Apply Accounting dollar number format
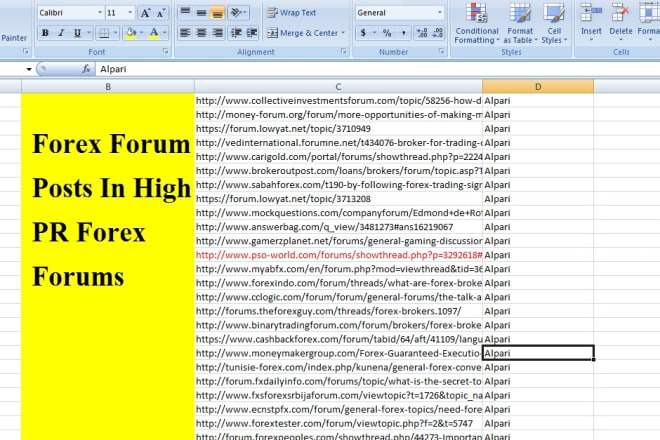The height and width of the screenshot is (440, 660). pyautogui.click(x=363, y=33)
